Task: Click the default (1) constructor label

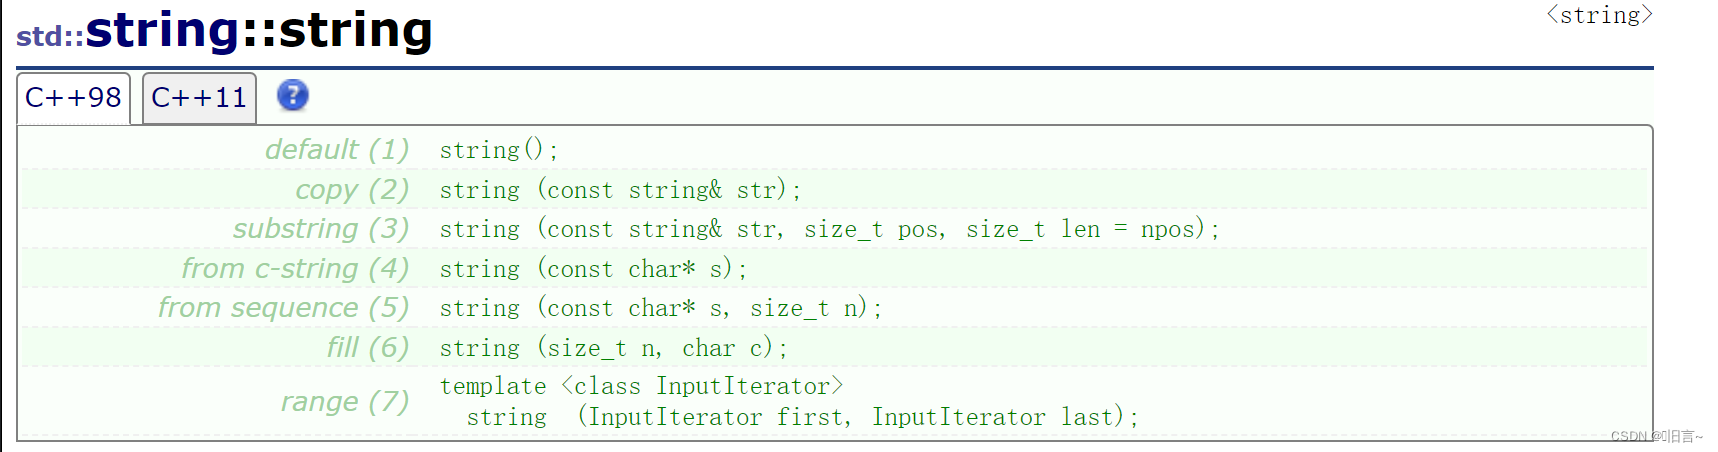Action: click(337, 150)
